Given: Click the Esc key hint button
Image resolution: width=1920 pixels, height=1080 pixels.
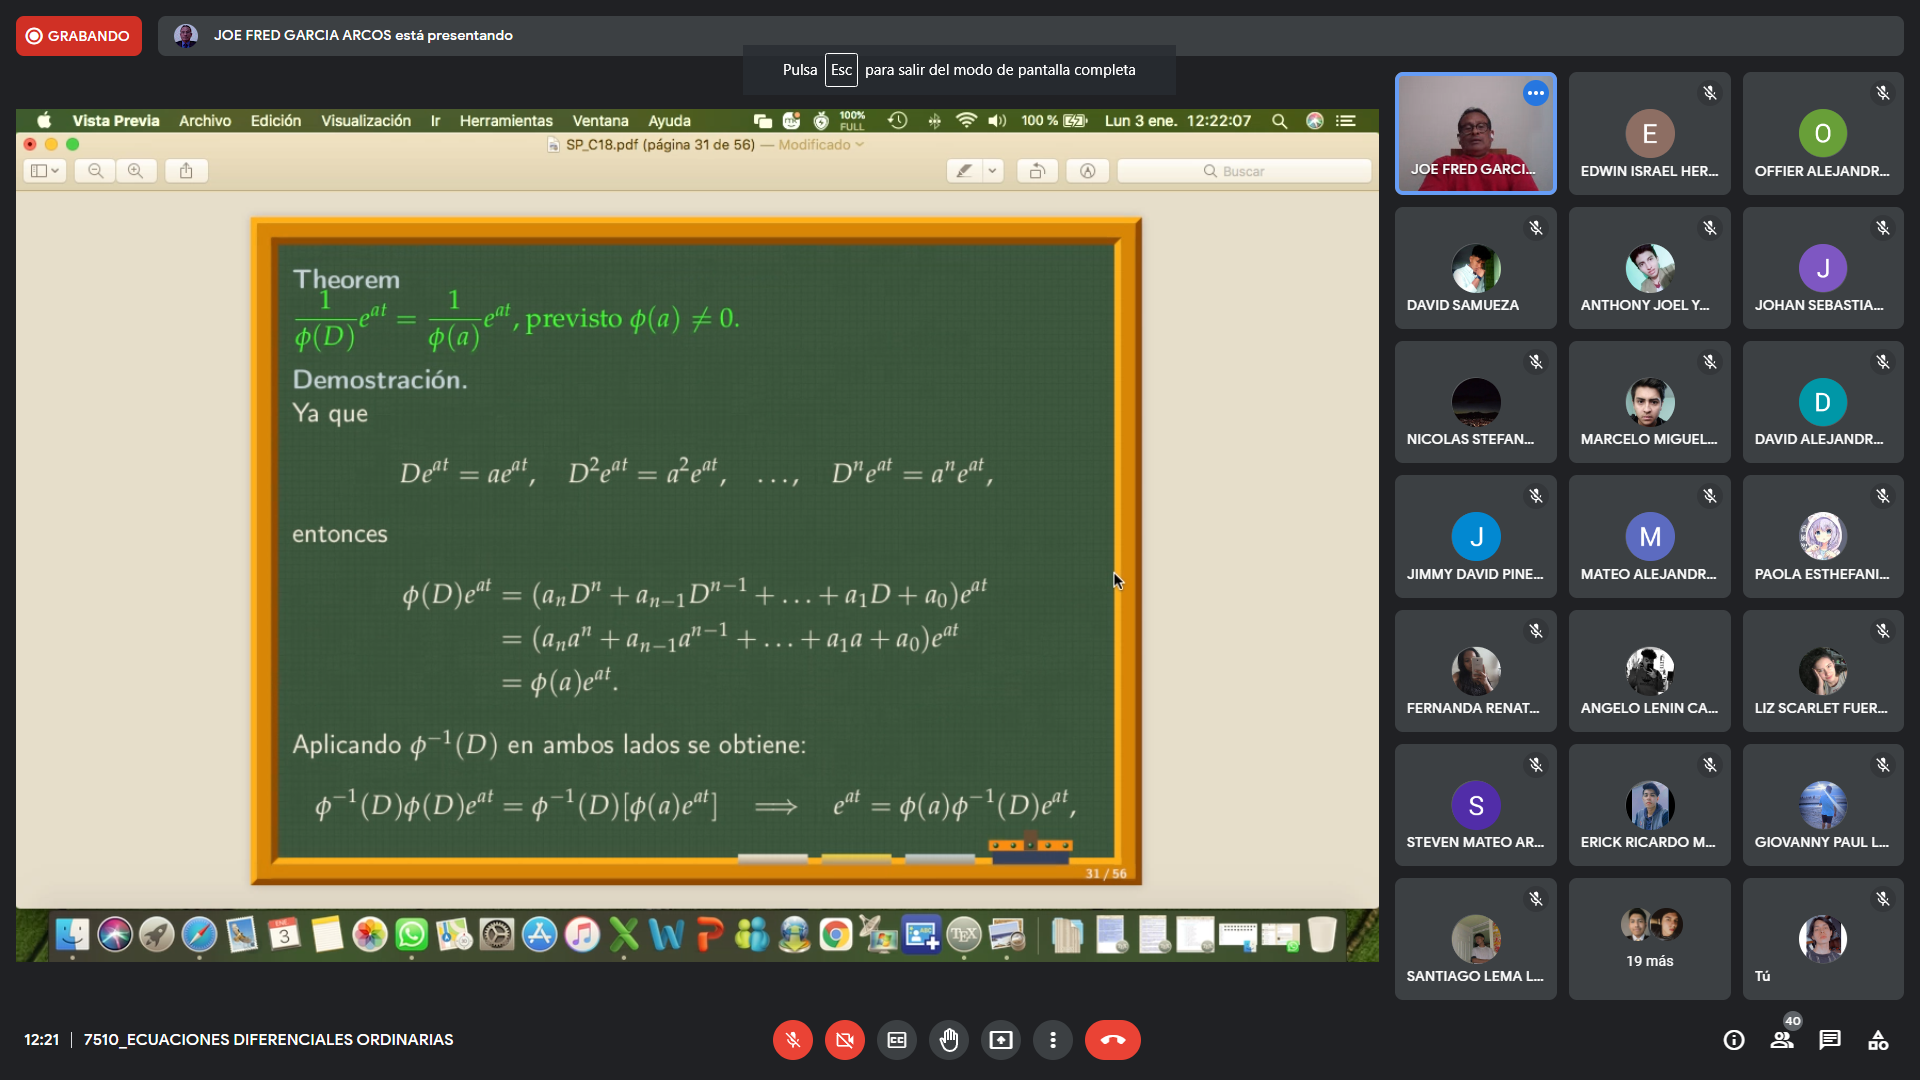Looking at the screenshot, I should (841, 70).
